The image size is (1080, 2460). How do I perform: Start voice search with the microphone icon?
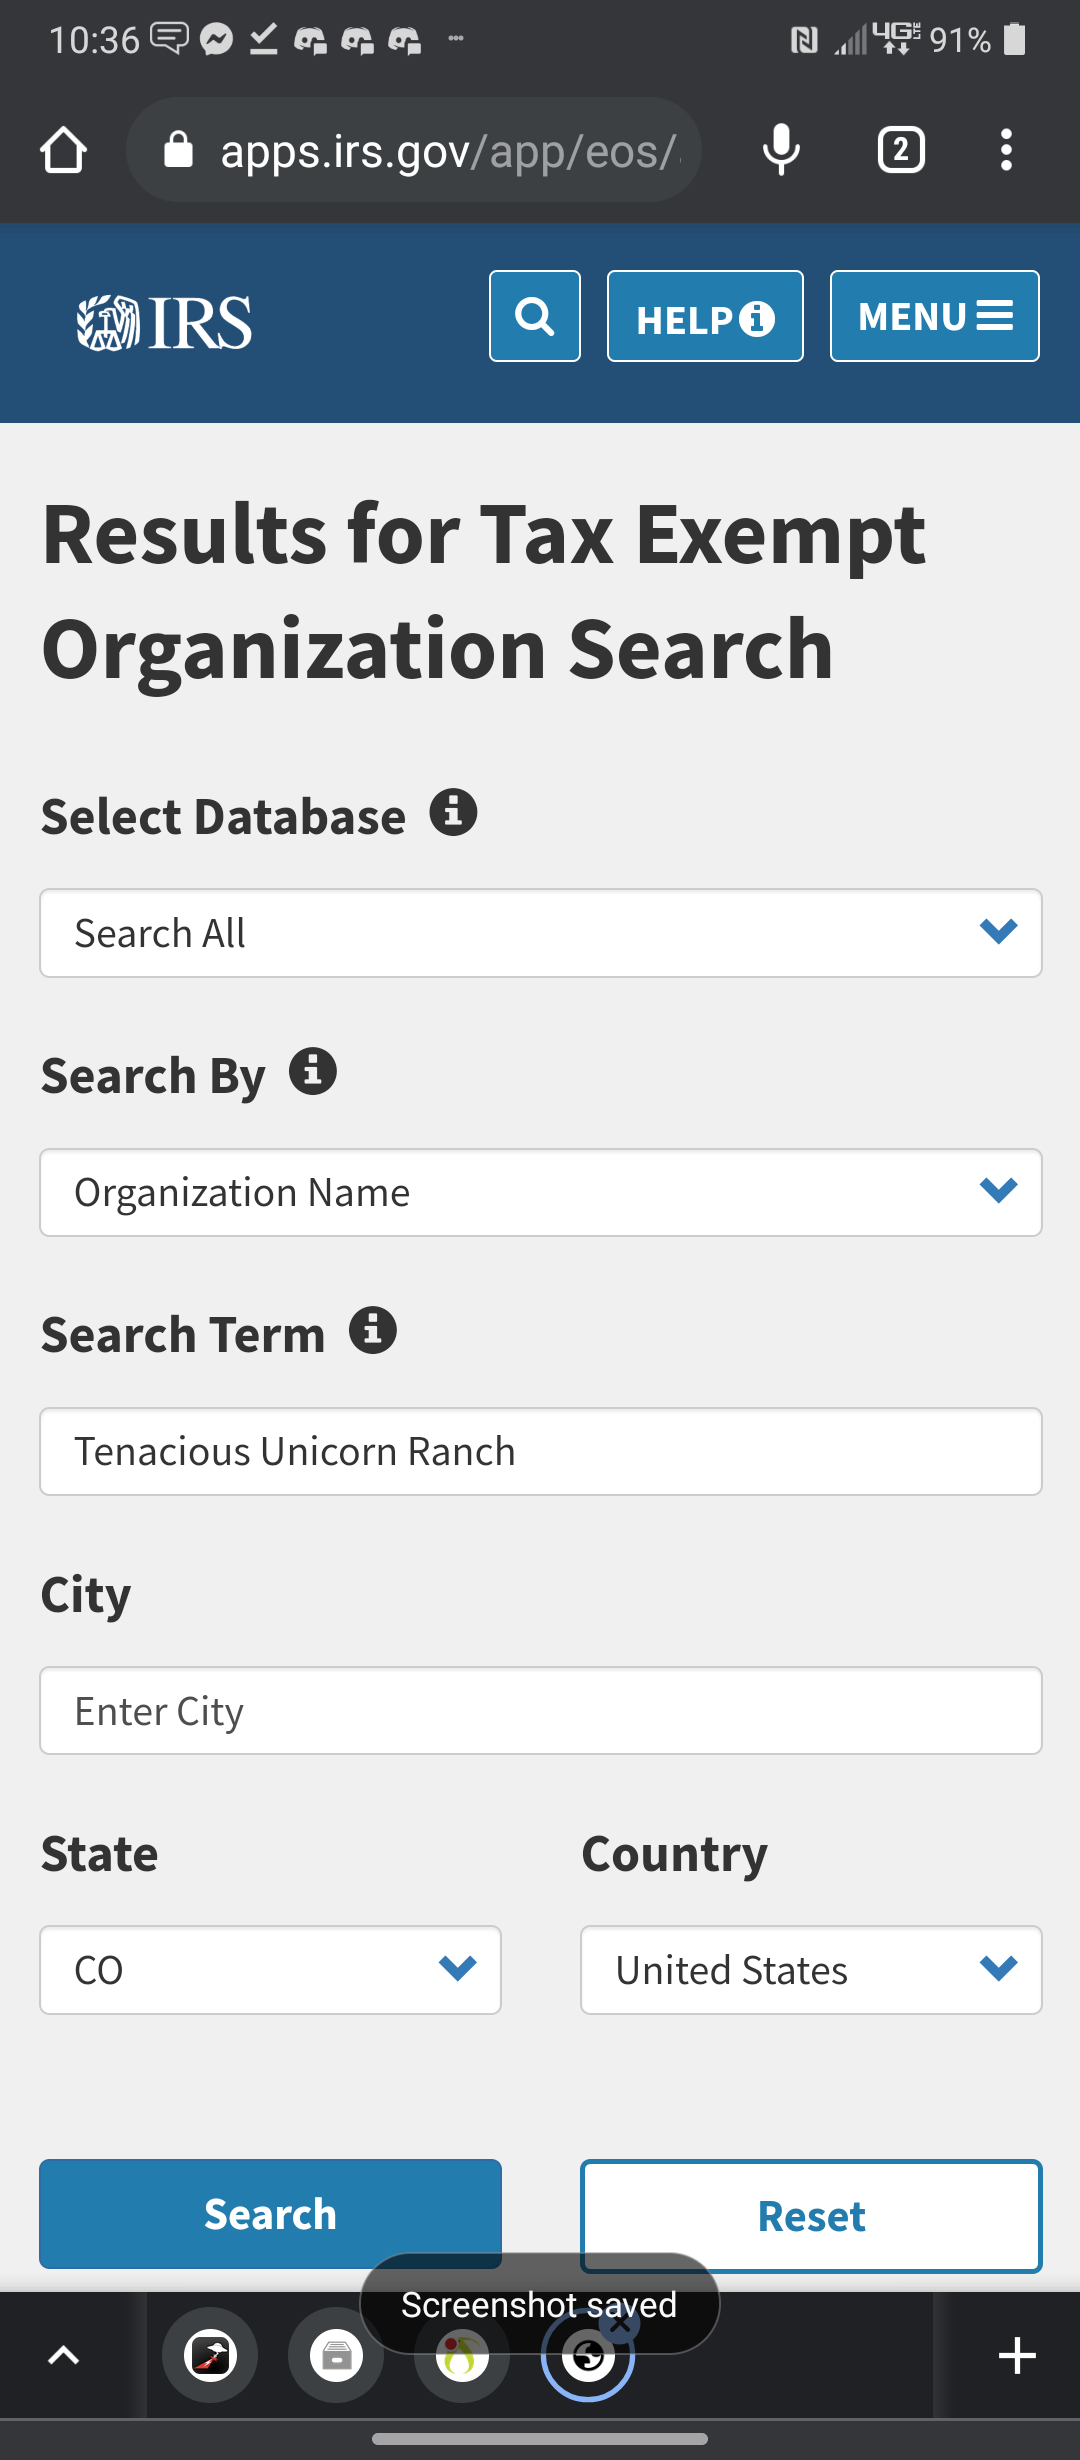[x=781, y=150]
